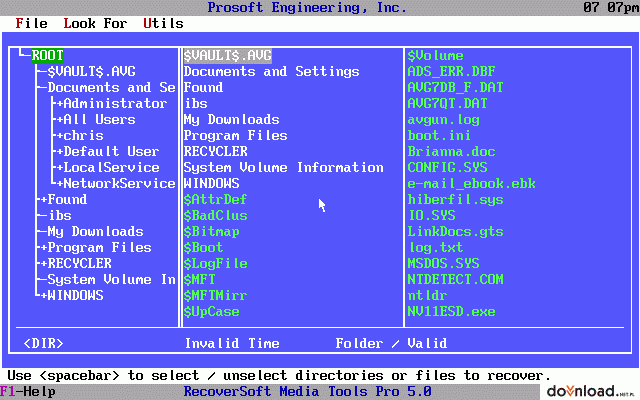The height and width of the screenshot is (400, 640).
Task: Collapse Documents and Se folder in tree
Action: pyautogui.click(x=111, y=87)
